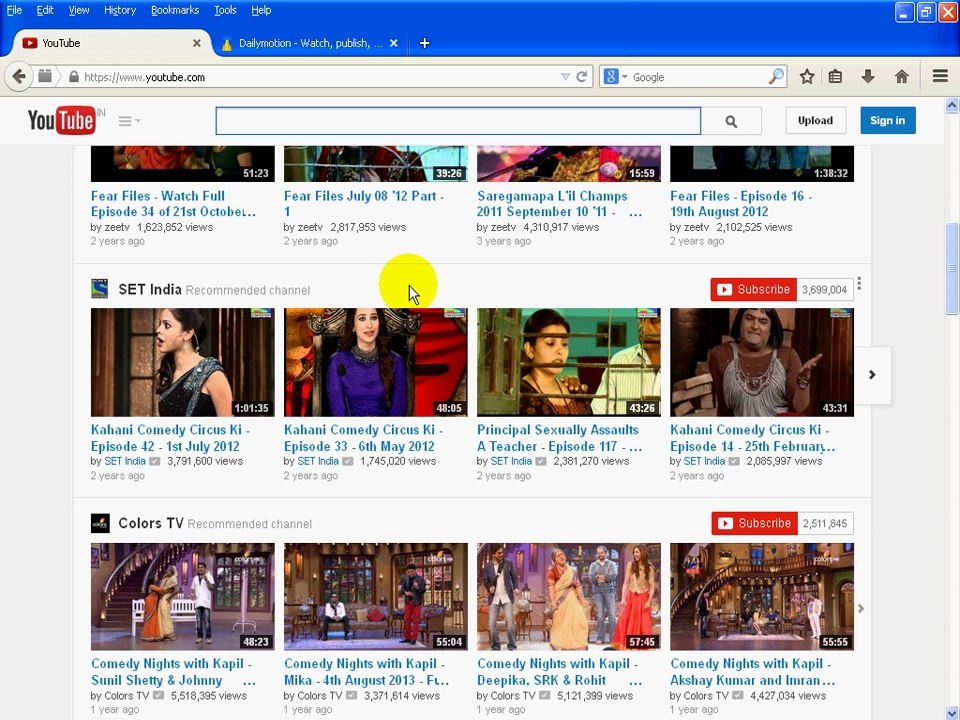
Task: Open SET India section options dots
Action: (860, 283)
